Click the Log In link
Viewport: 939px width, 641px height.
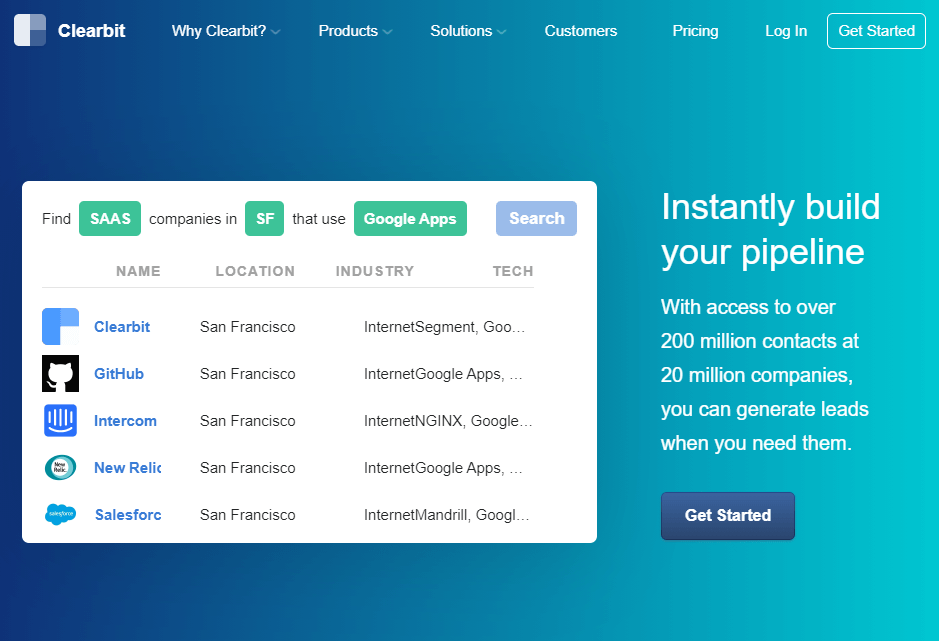click(786, 31)
